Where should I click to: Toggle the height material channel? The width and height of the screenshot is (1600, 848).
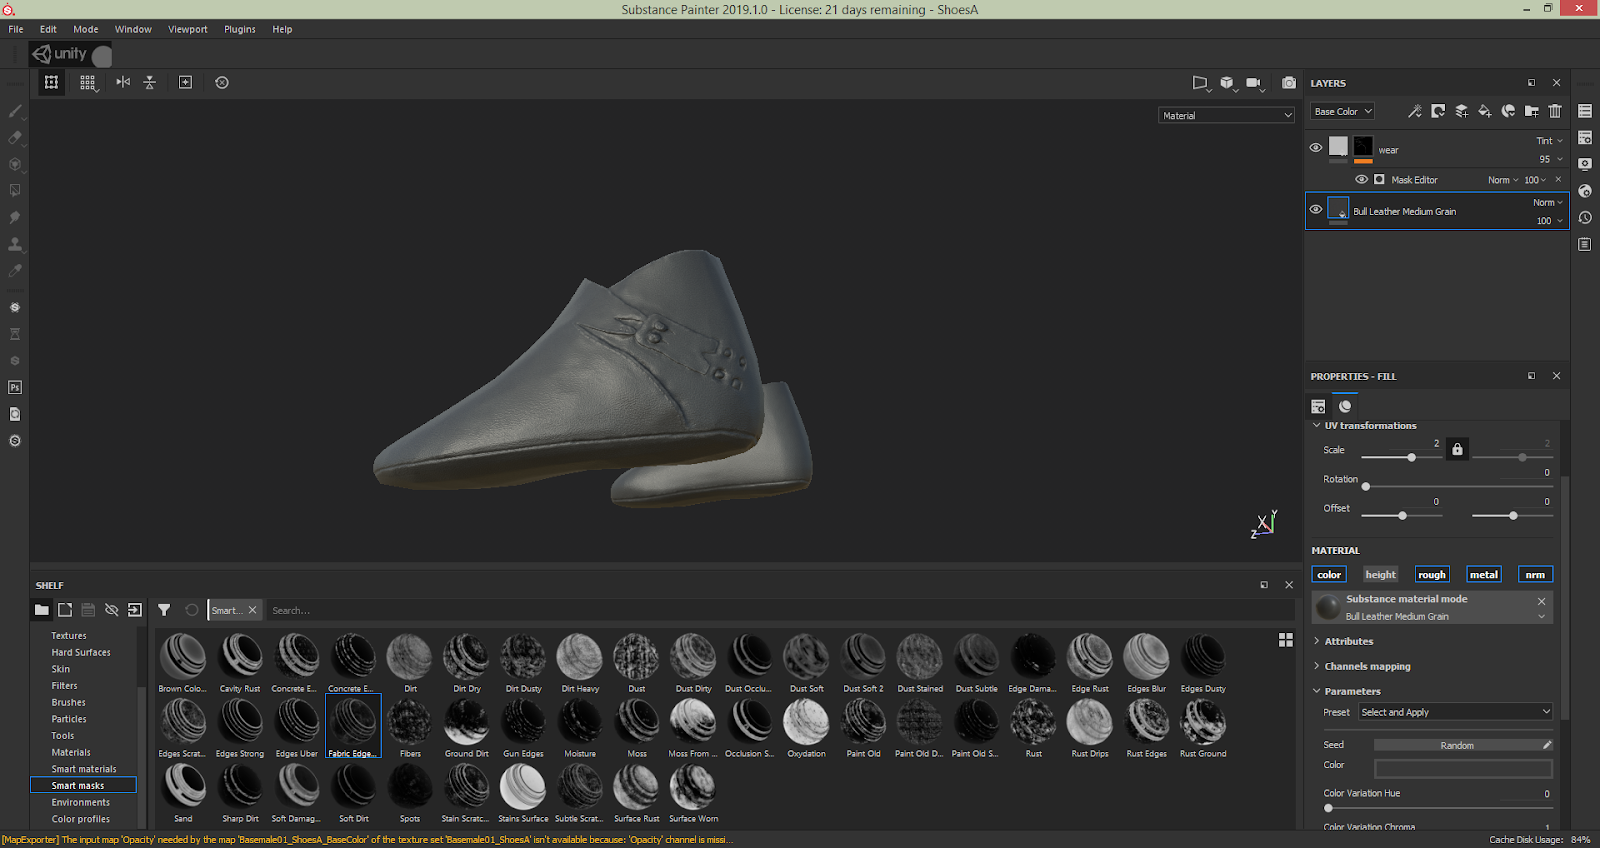(1380, 575)
